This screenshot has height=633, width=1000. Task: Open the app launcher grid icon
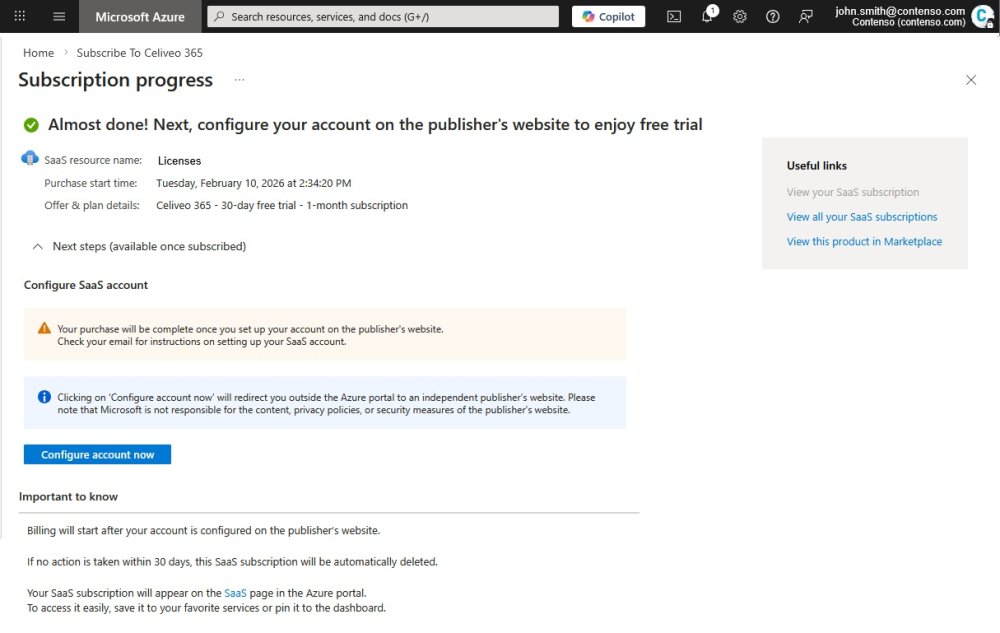(20, 16)
